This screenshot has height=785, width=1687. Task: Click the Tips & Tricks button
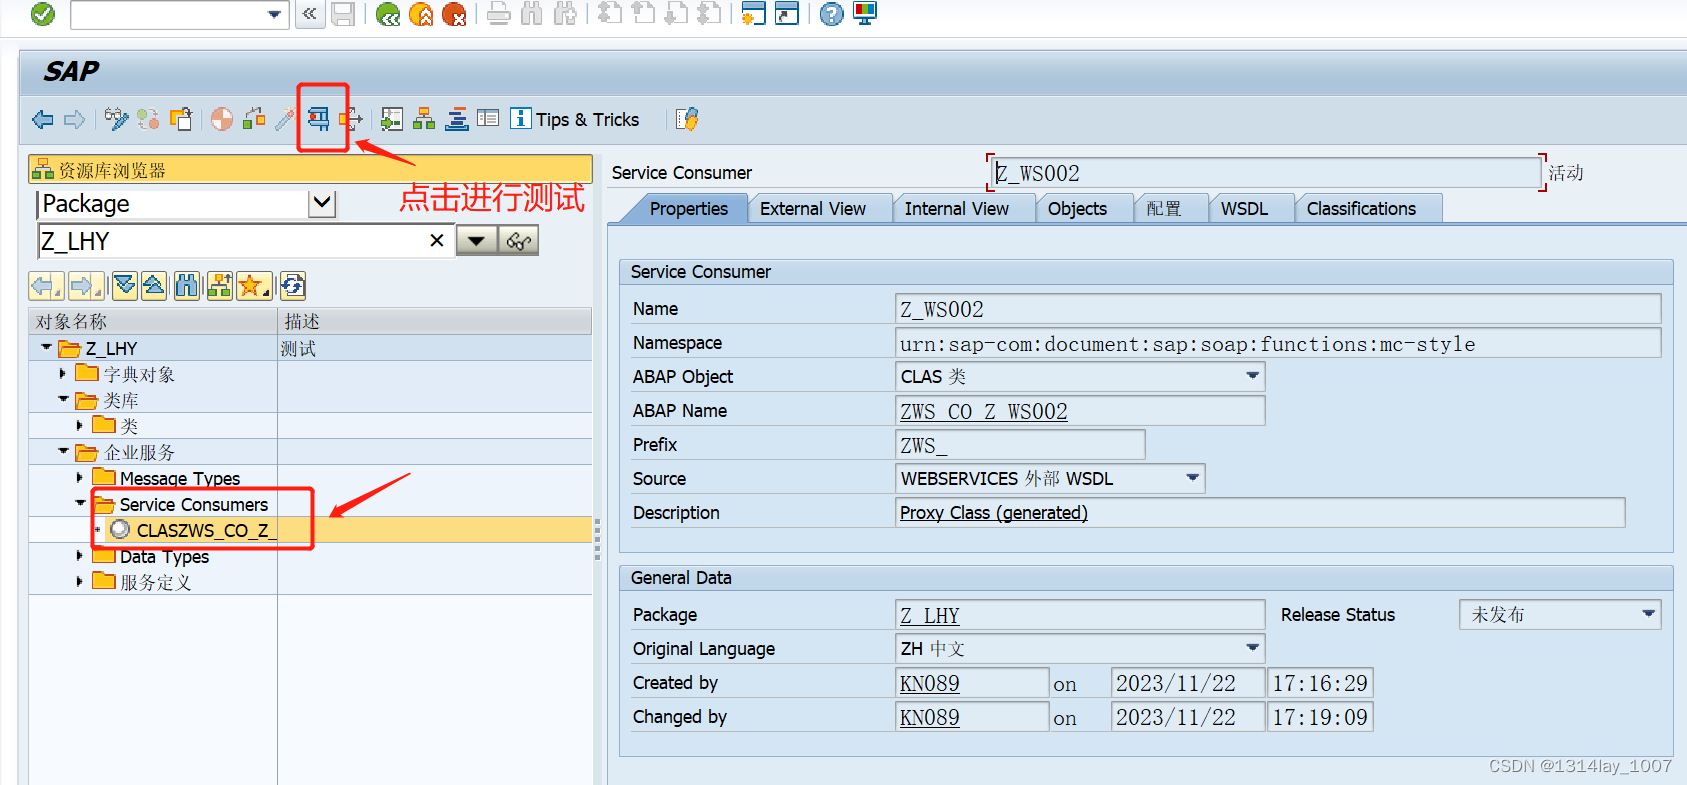(575, 120)
